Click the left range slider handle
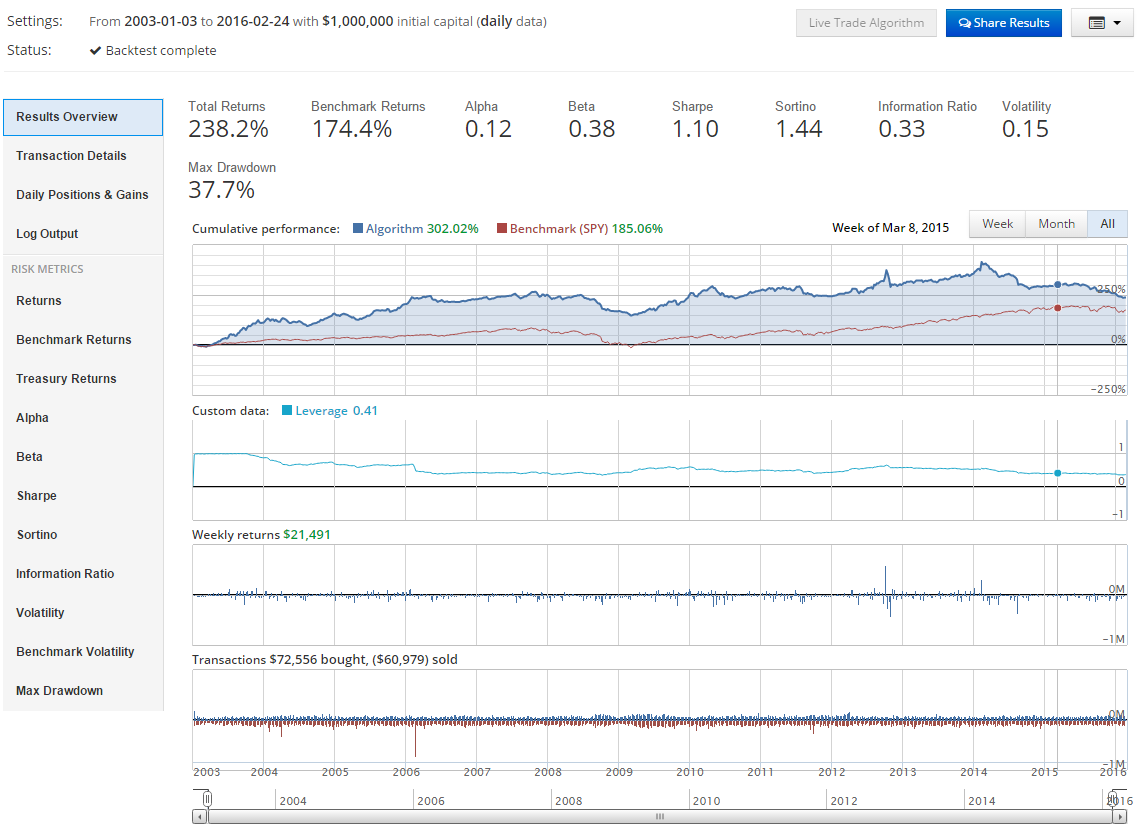Image resolution: width=1143 pixels, height=834 pixels. 207,799
